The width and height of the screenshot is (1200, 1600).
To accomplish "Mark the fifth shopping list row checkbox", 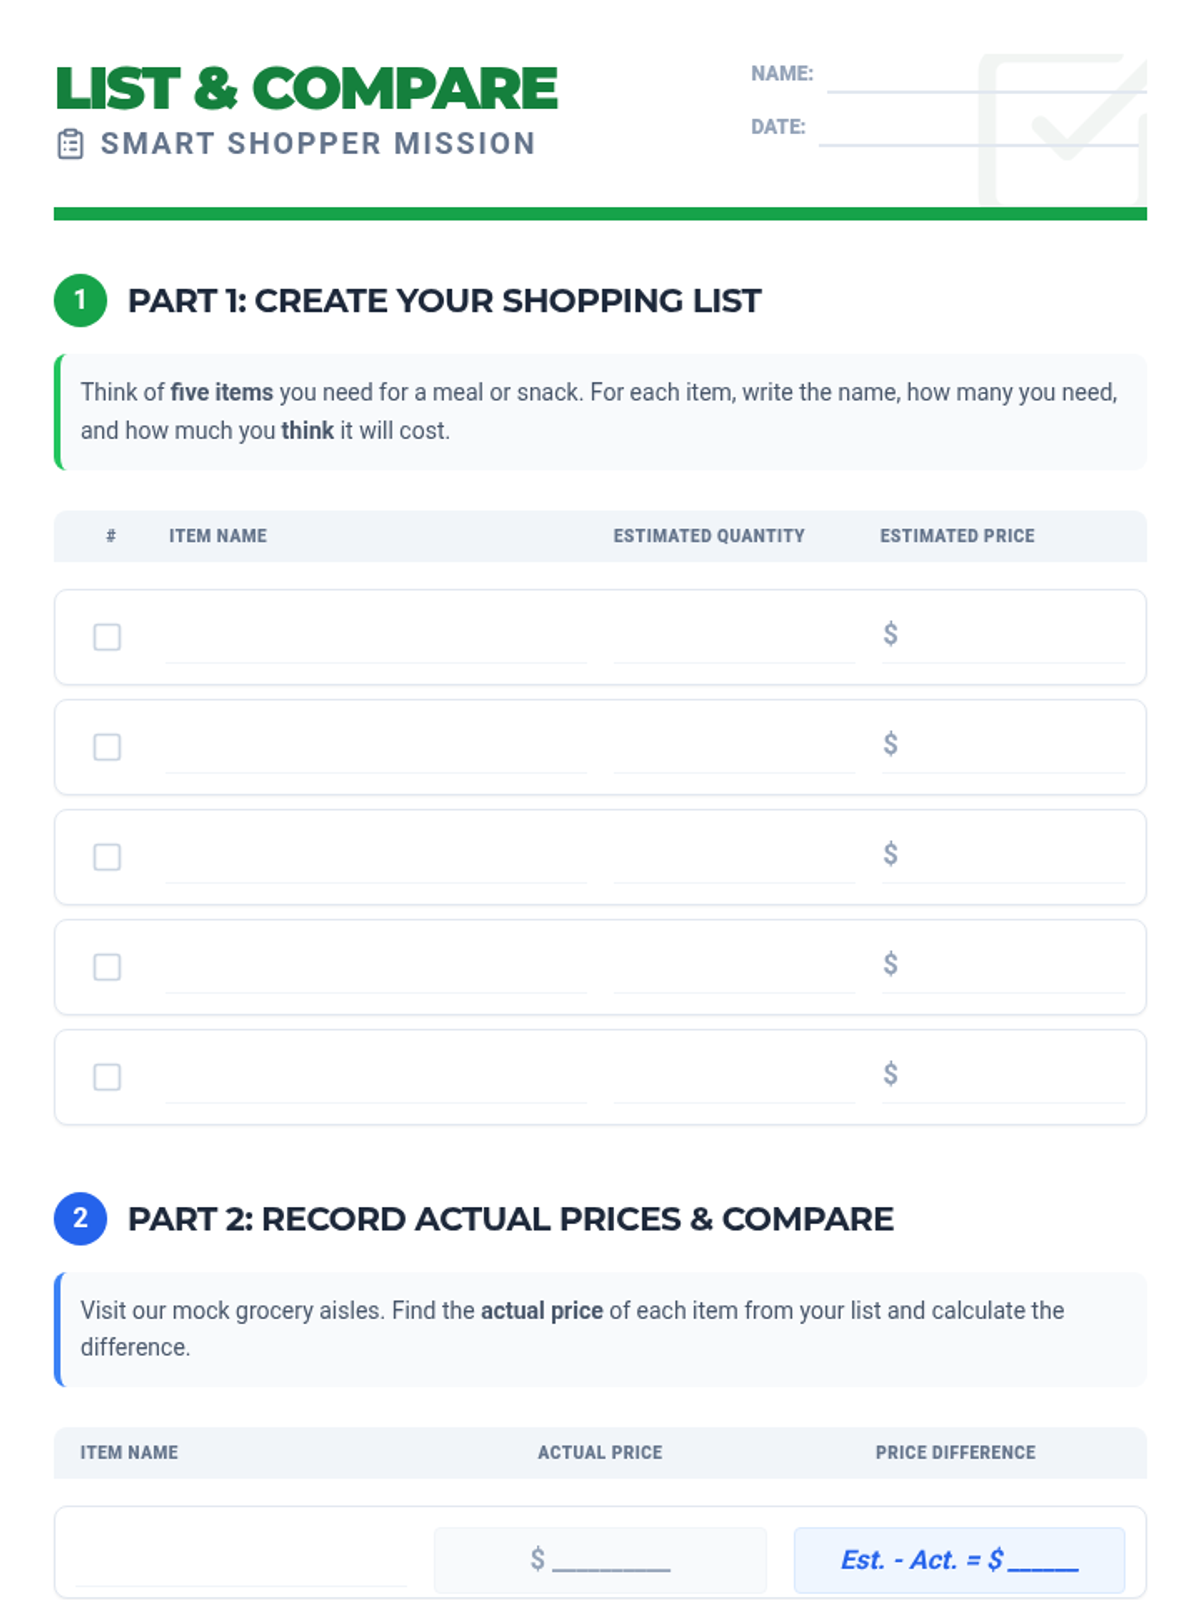I will tap(107, 1077).
